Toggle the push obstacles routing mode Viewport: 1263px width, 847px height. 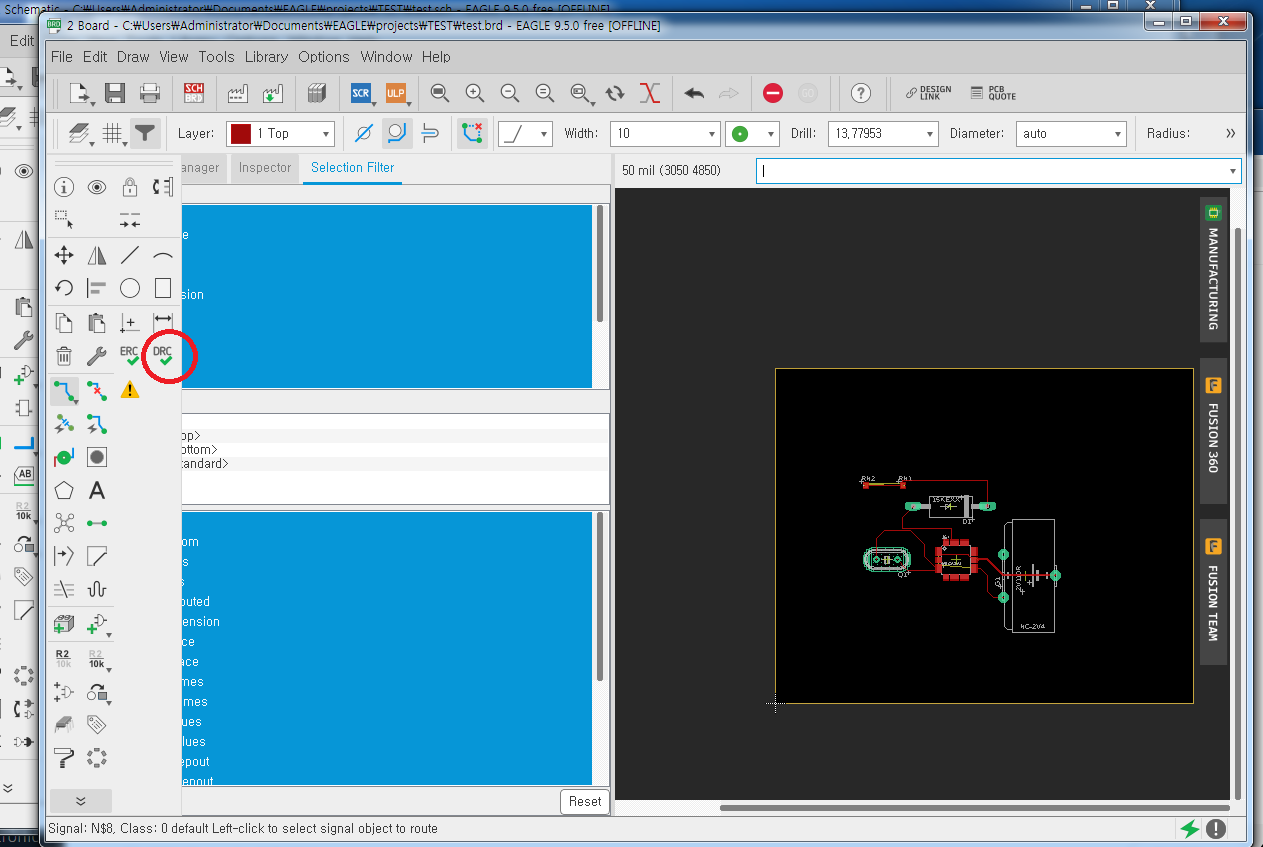[430, 133]
